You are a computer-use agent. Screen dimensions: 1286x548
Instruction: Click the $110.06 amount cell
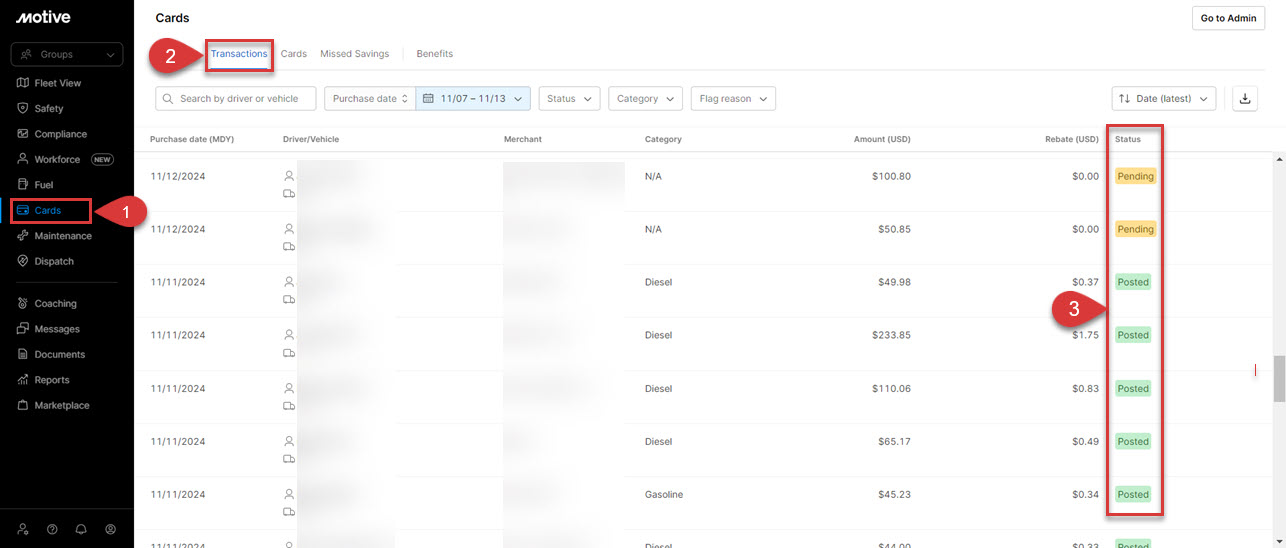[x=891, y=388]
